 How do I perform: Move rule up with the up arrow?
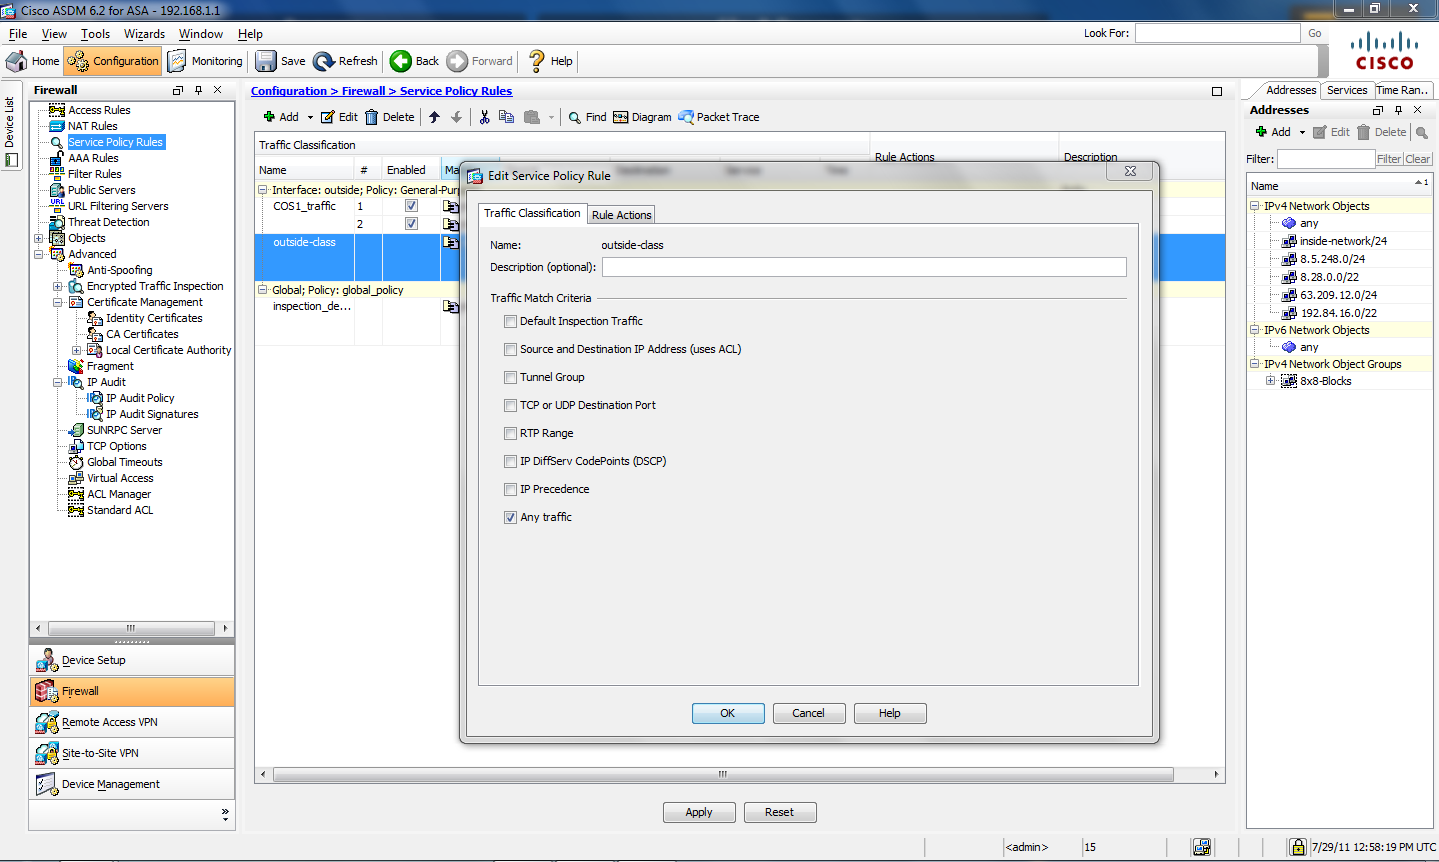[434, 117]
